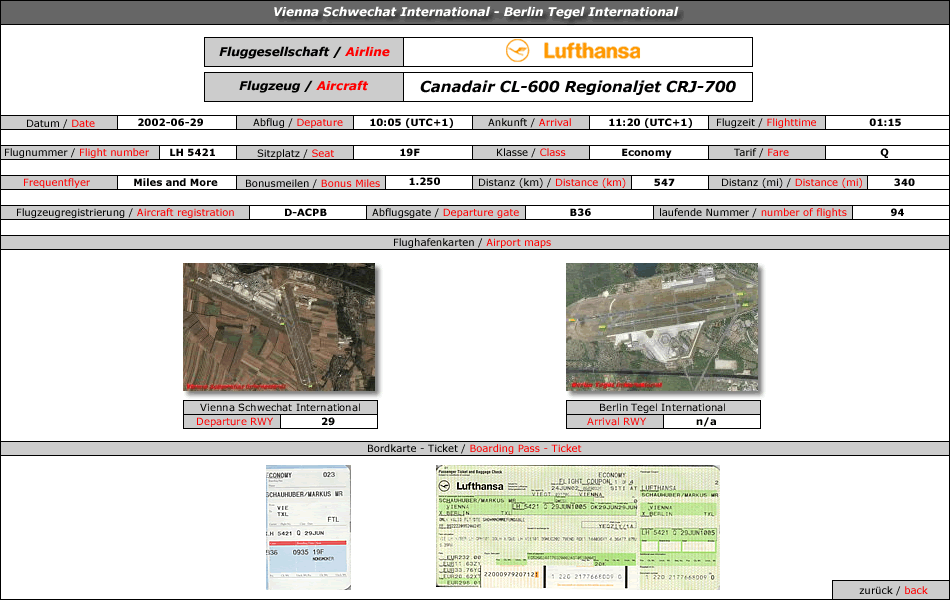Screen dimensions: 950x600
Task: Click the flight number LH 5421
Action: (x=192, y=153)
